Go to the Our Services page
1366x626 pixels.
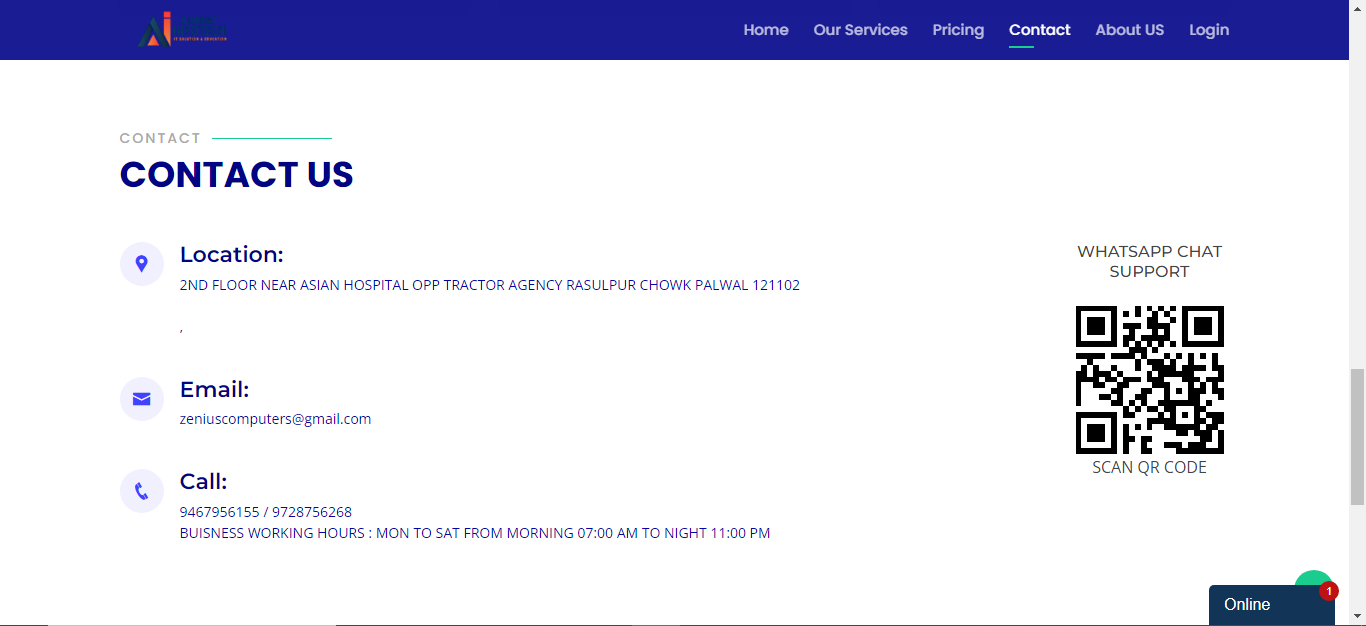[860, 30]
